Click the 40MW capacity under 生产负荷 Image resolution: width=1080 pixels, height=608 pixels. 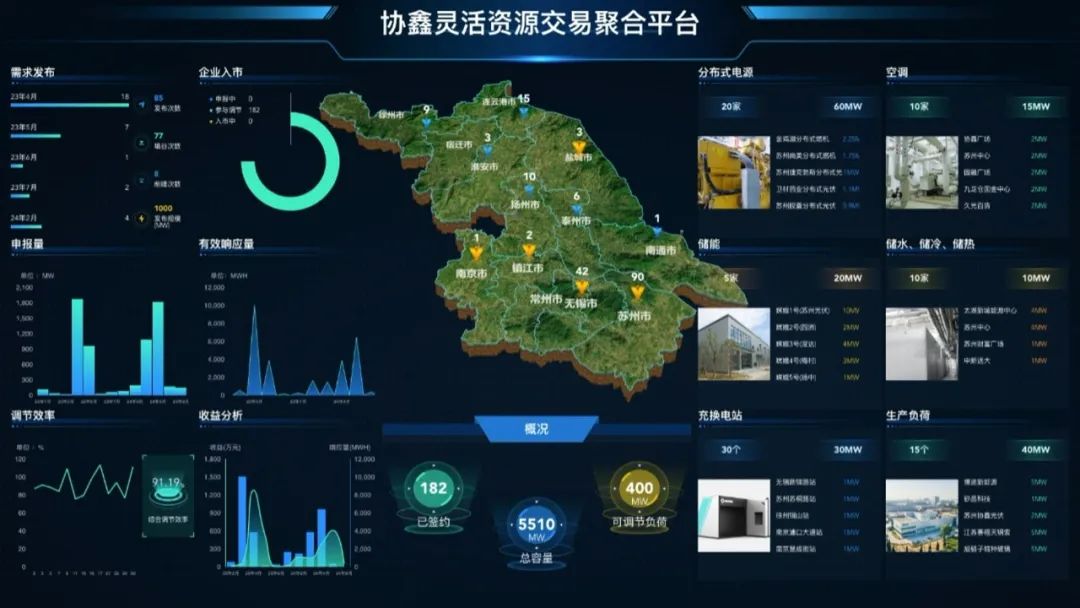click(1036, 450)
